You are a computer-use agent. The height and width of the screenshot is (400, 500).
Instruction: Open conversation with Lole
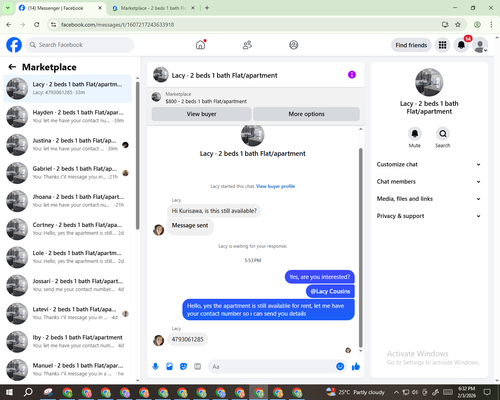(x=67, y=257)
